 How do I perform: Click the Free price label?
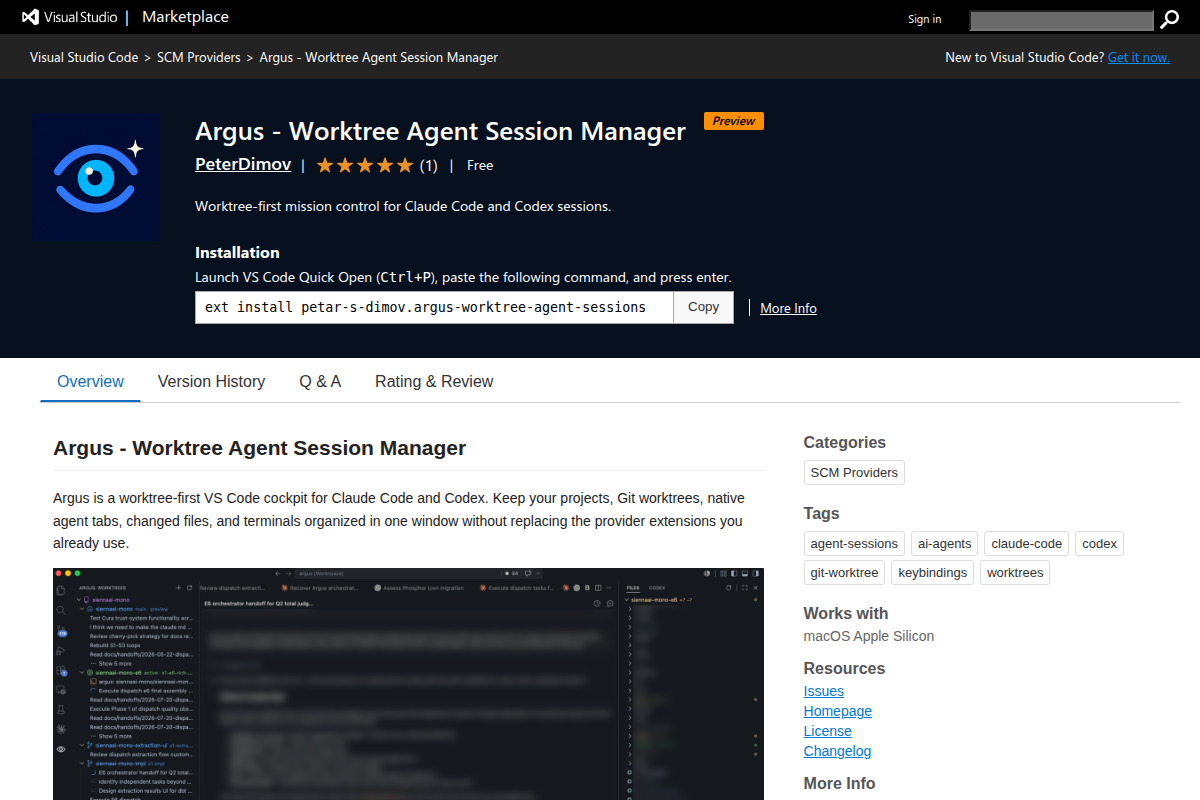pos(480,165)
